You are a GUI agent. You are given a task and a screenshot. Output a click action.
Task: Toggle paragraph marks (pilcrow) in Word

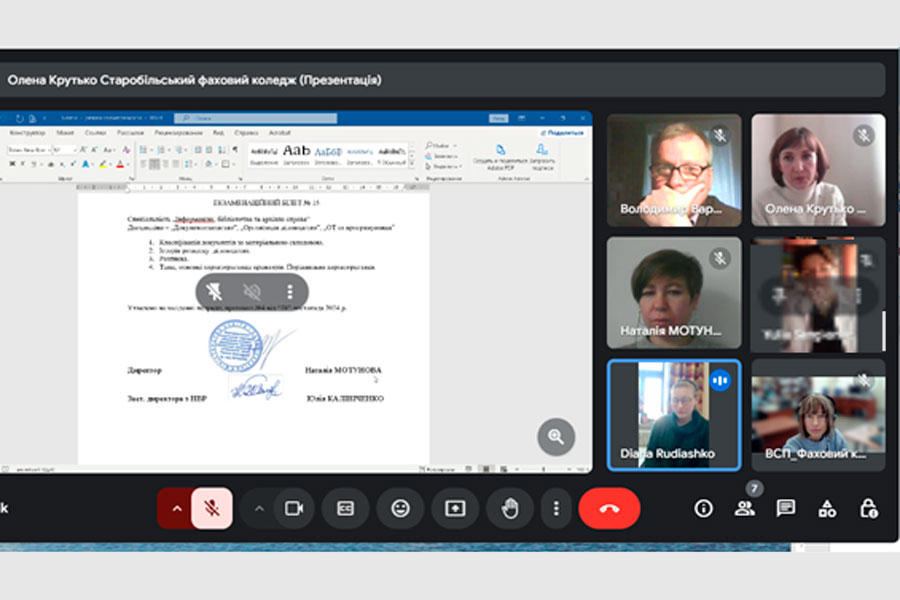pyautogui.click(x=235, y=150)
